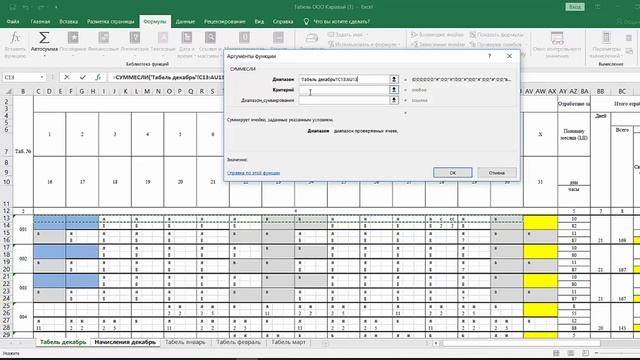Viewport: 640px width, 360px height.
Task: Click the Insert Function fx ribbon button
Action: point(15,44)
